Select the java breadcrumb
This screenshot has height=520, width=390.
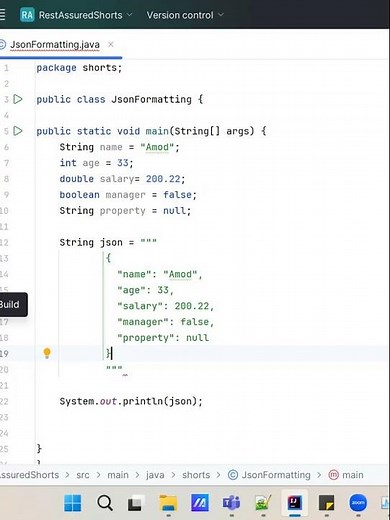click(x=155, y=475)
